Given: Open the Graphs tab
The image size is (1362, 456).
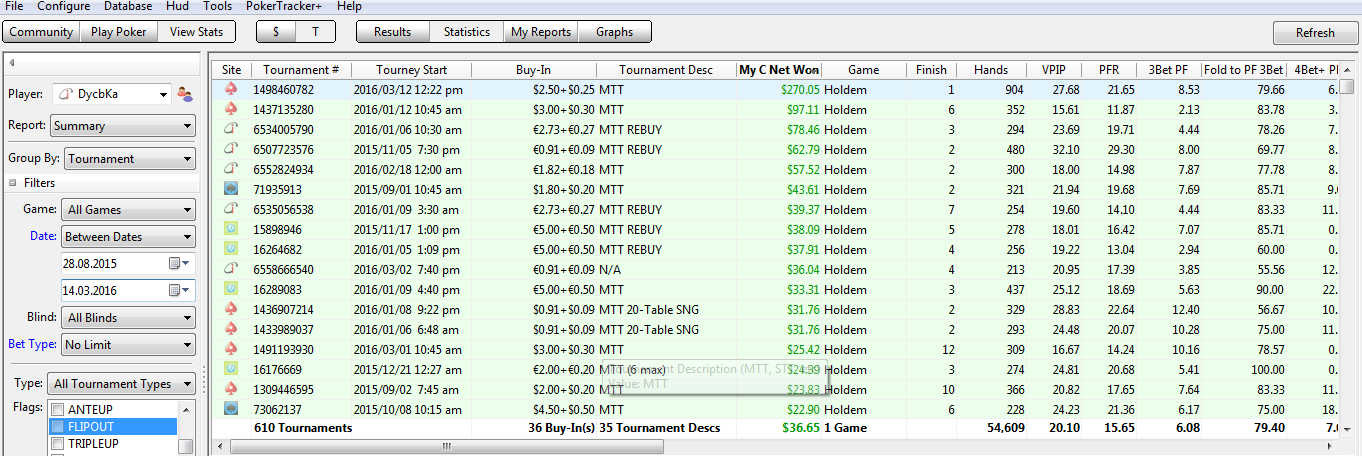Looking at the screenshot, I should click(x=614, y=32).
